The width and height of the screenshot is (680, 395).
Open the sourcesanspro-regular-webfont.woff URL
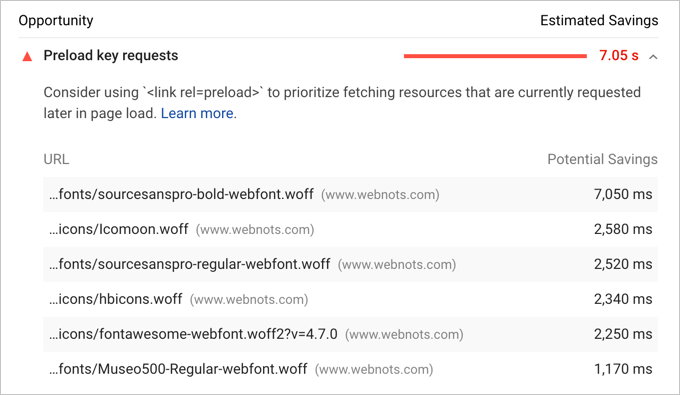[x=190, y=264]
